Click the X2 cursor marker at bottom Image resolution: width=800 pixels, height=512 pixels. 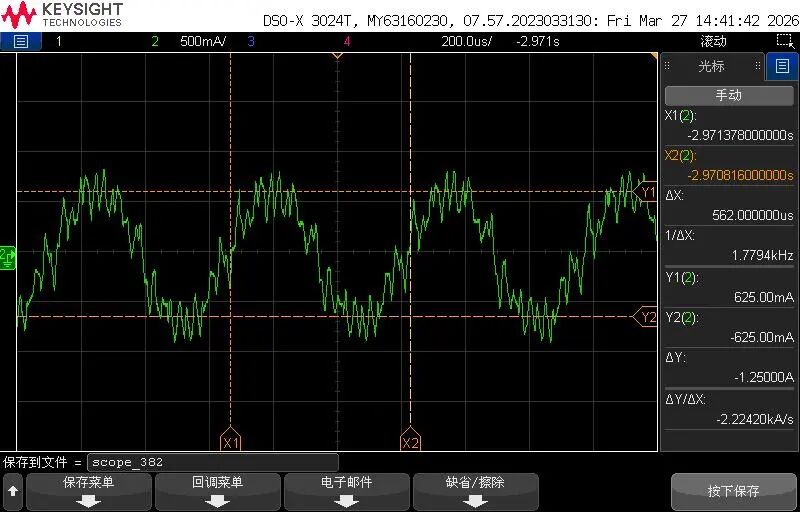pos(410,439)
